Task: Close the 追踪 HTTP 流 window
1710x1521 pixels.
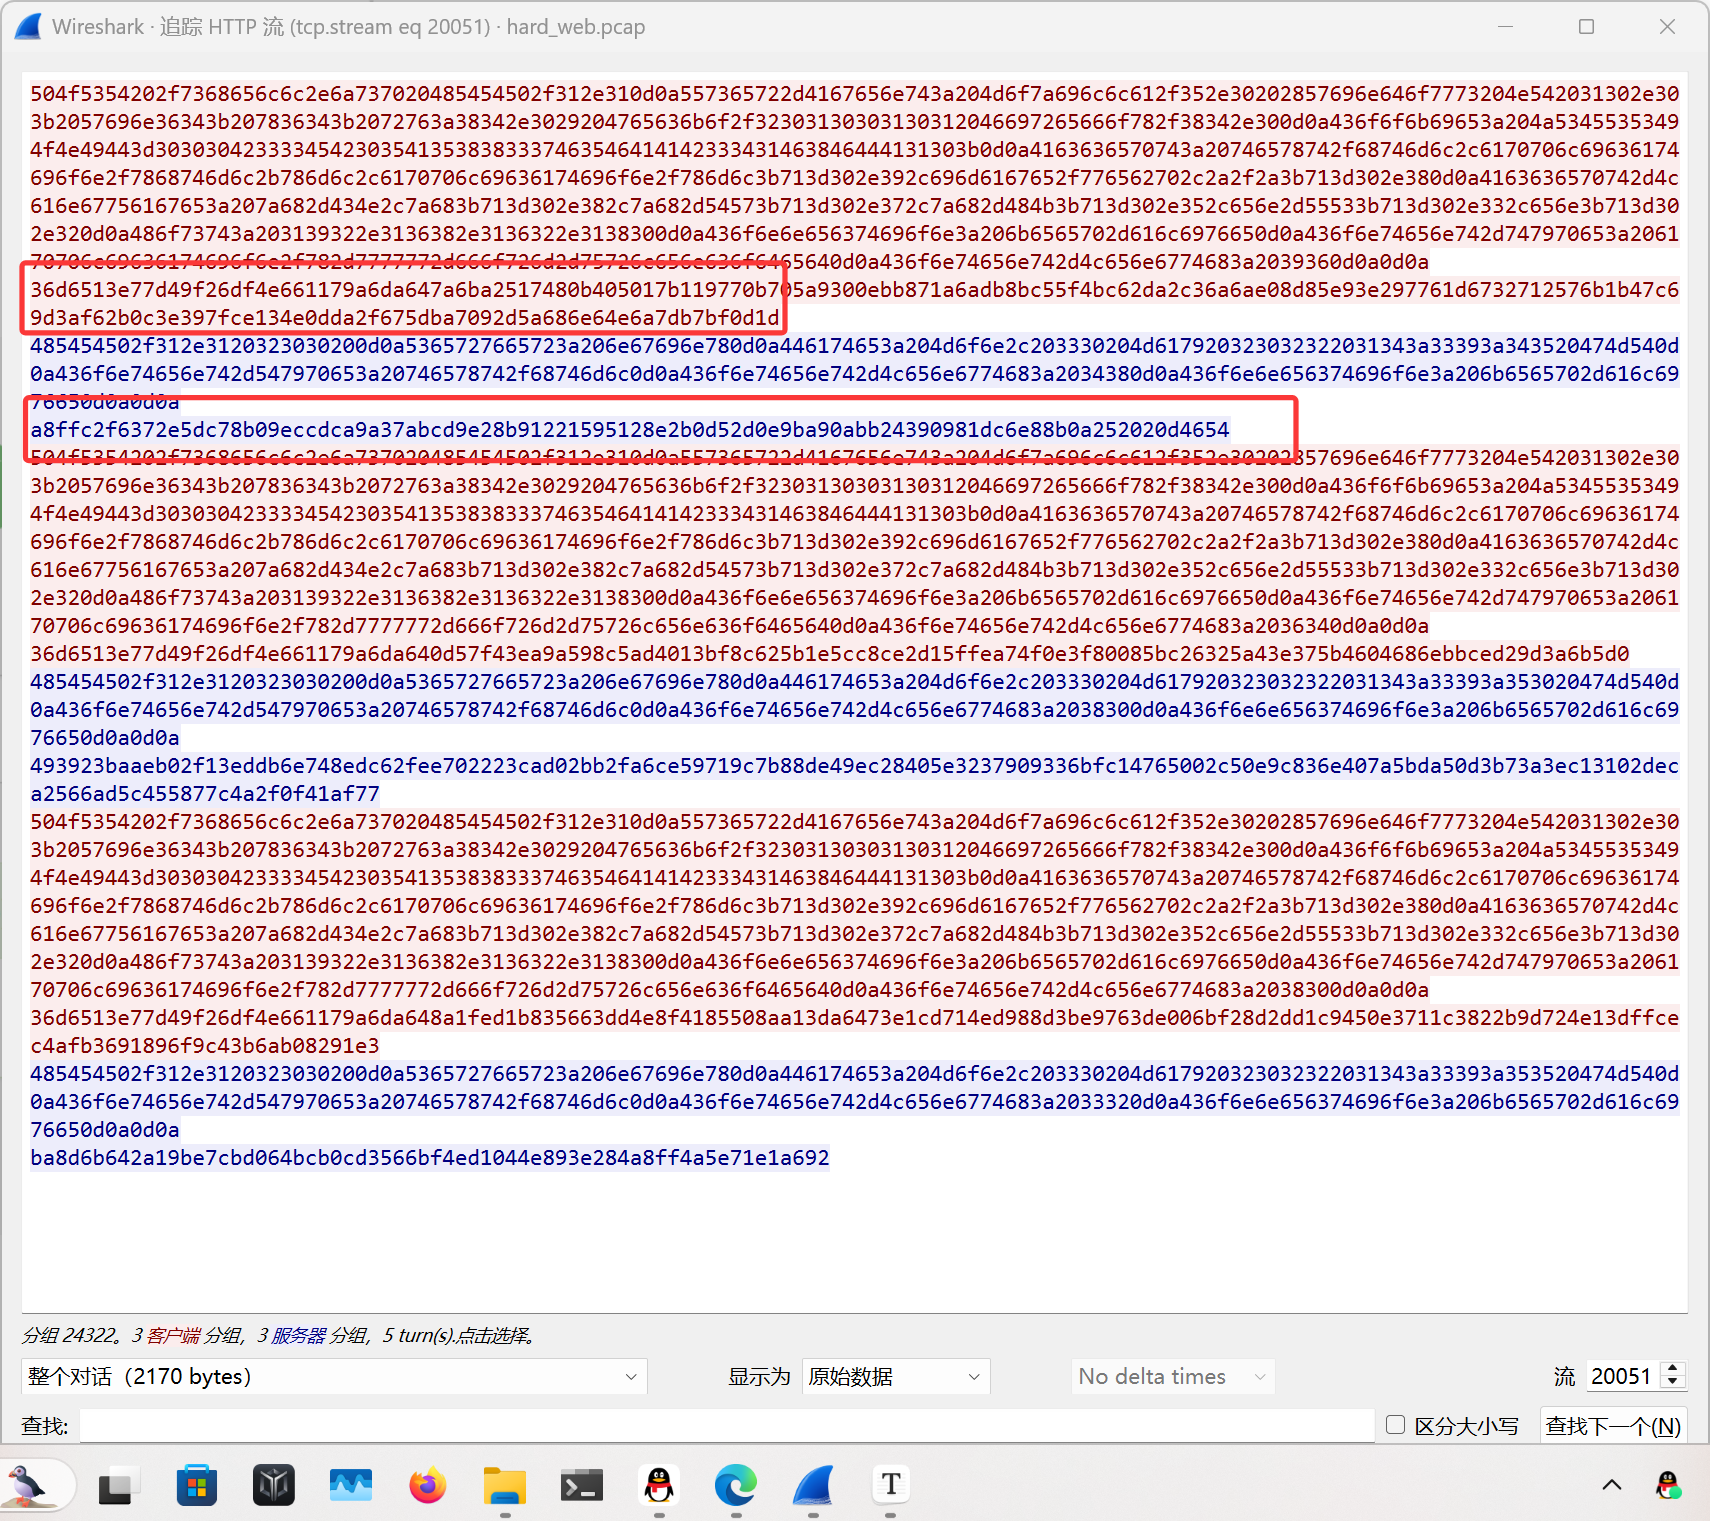Action: pyautogui.click(x=1667, y=26)
